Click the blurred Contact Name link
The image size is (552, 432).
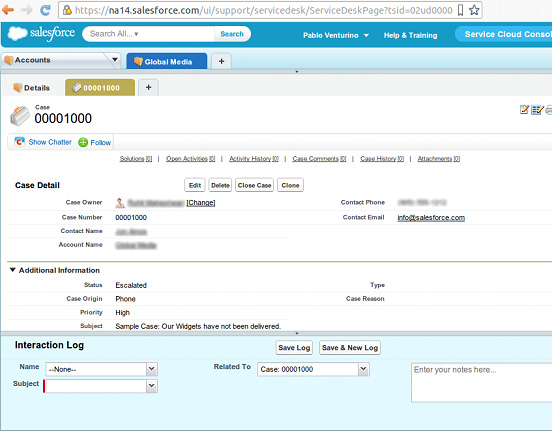[x=131, y=231]
